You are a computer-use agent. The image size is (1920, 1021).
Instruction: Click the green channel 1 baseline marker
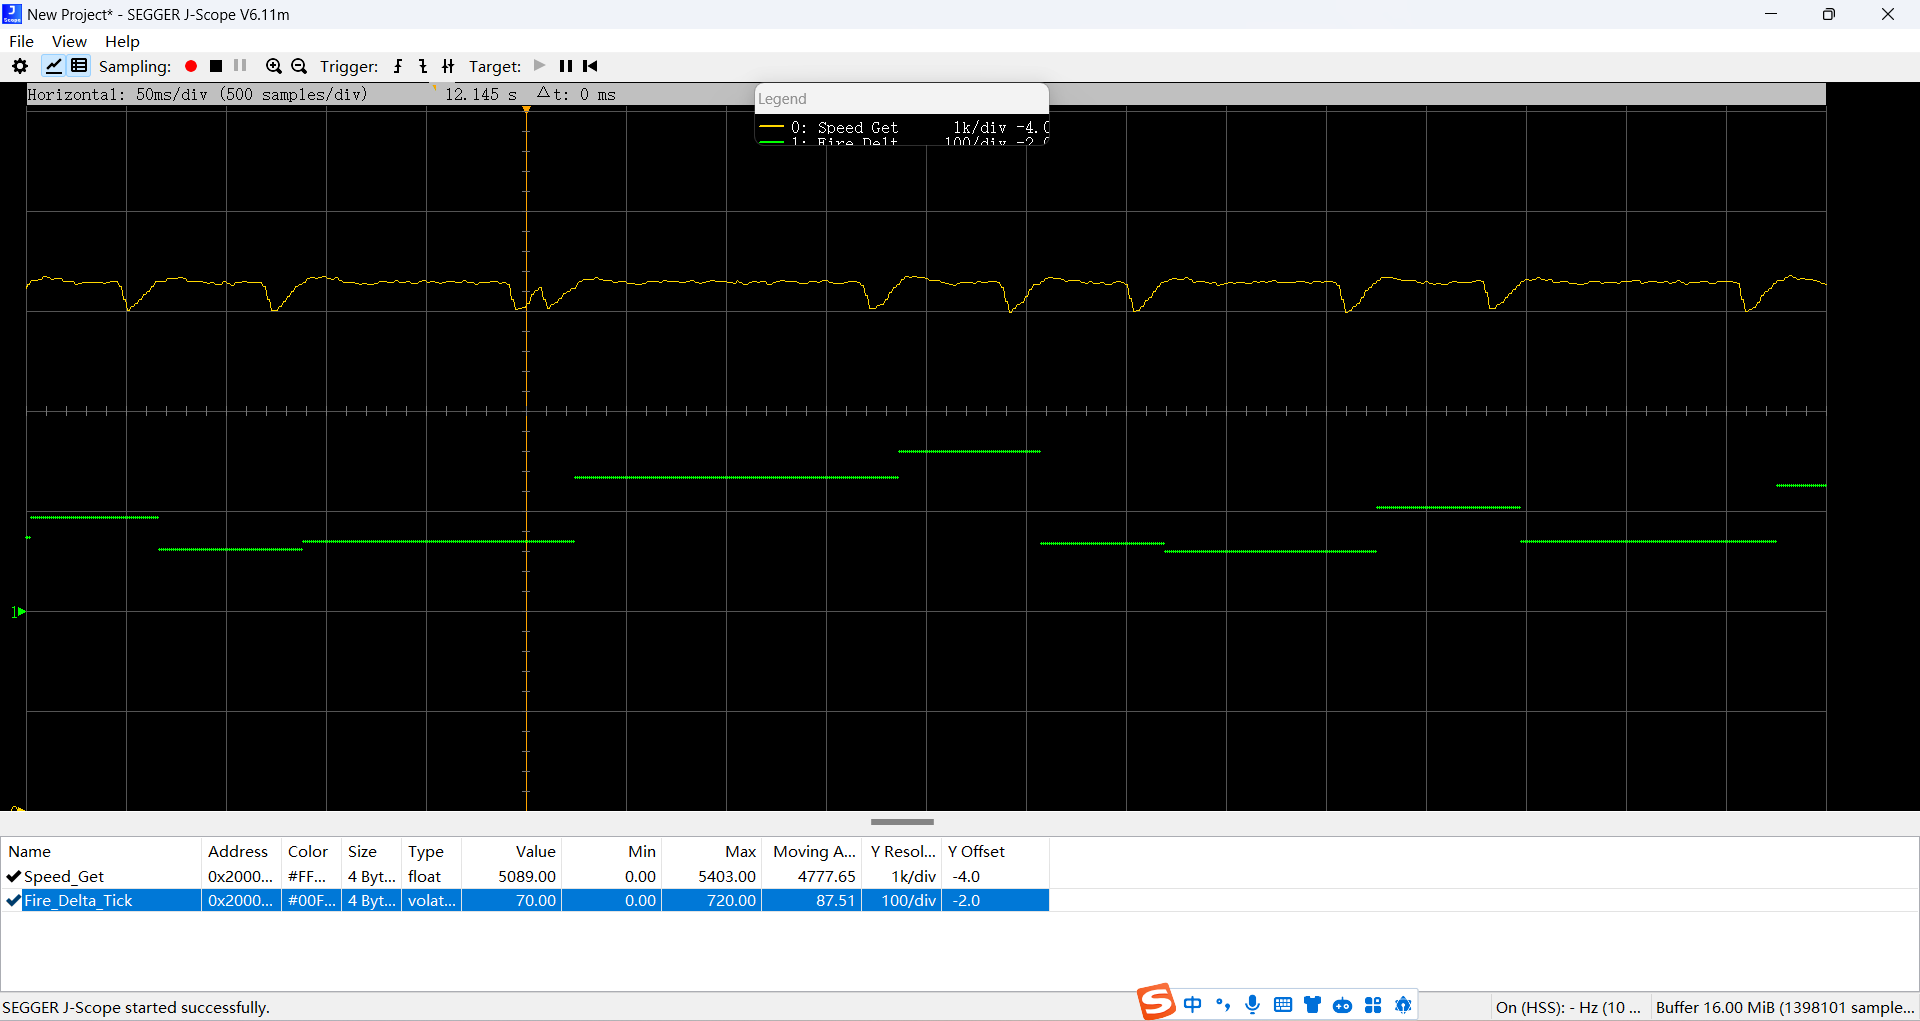19,611
